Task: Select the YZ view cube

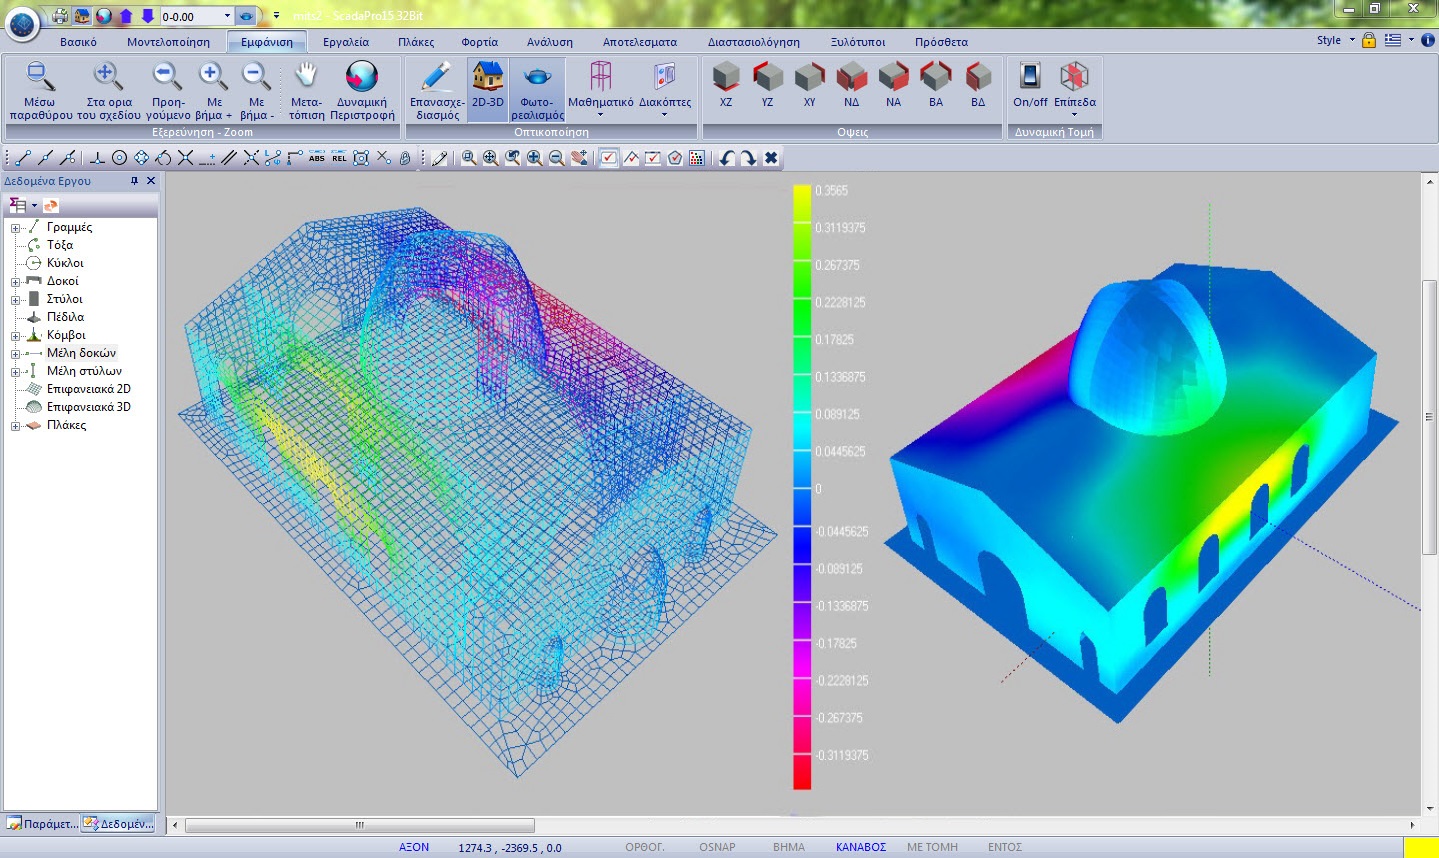Action: click(x=767, y=84)
